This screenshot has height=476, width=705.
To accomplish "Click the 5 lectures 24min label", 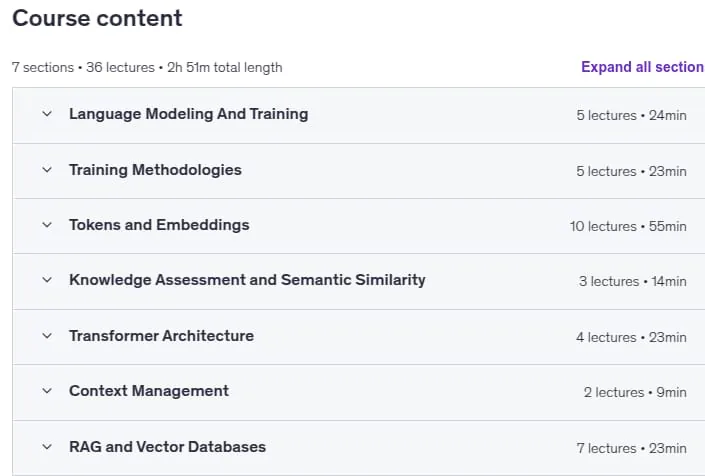I will 631,116.
